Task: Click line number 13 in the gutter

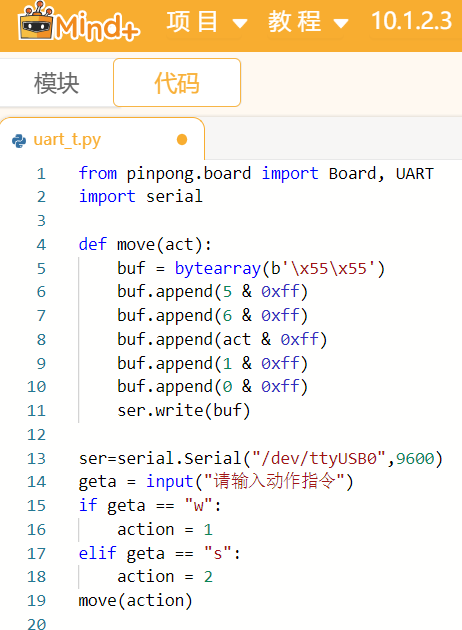Action: (37, 458)
